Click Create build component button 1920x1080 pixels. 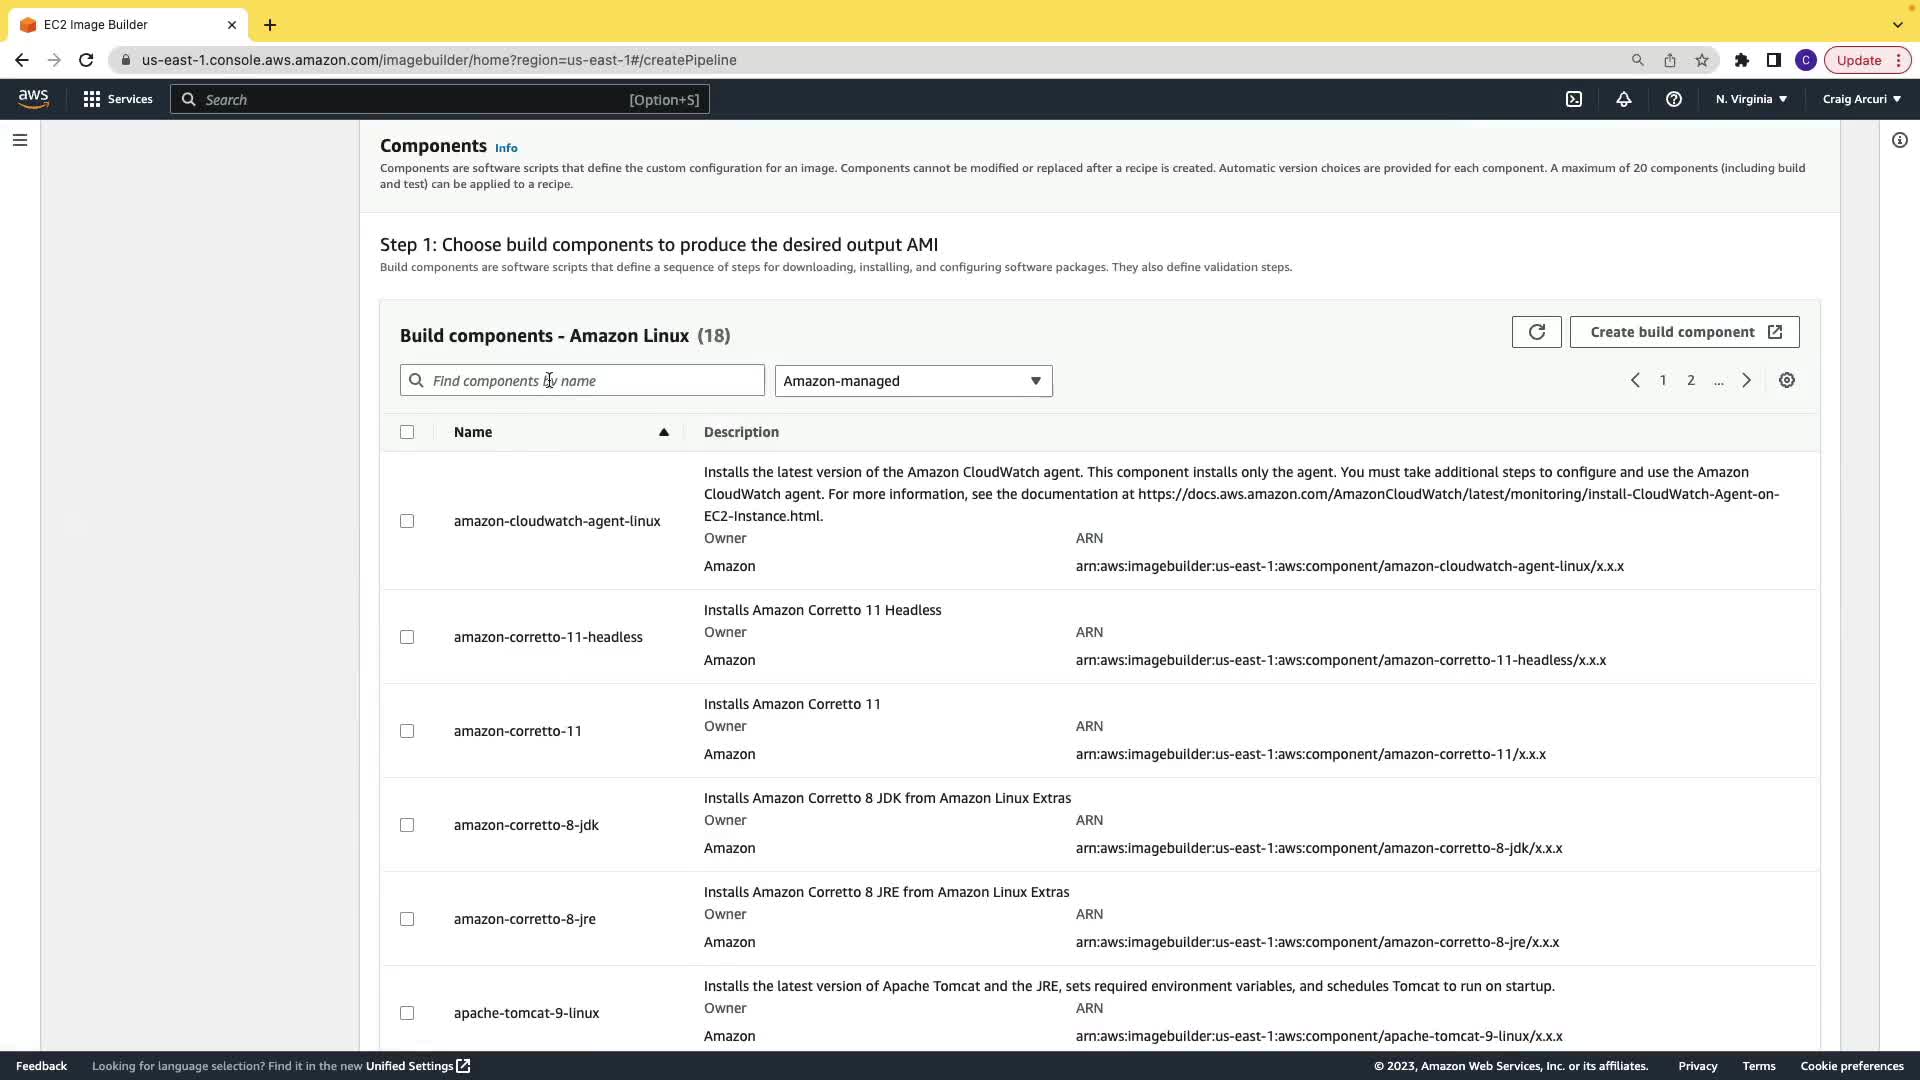tap(1684, 332)
